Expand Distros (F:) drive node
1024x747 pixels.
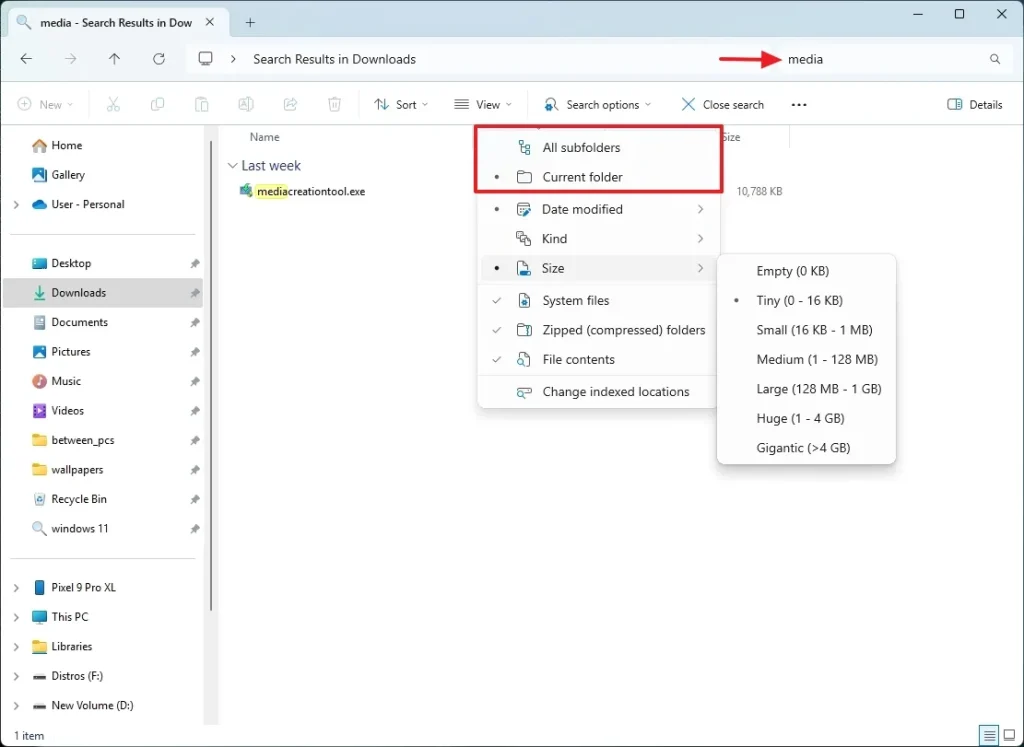point(16,676)
